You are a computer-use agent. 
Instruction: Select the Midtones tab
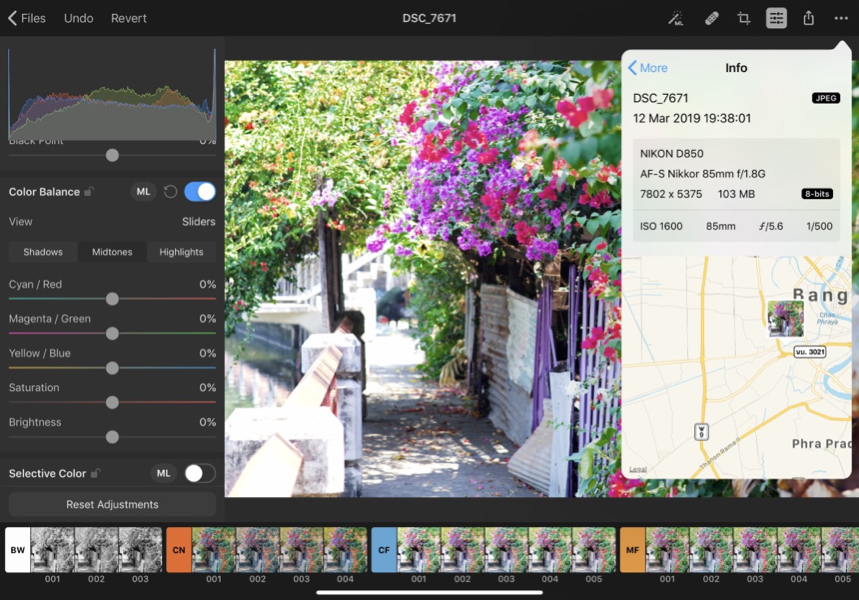pos(112,252)
